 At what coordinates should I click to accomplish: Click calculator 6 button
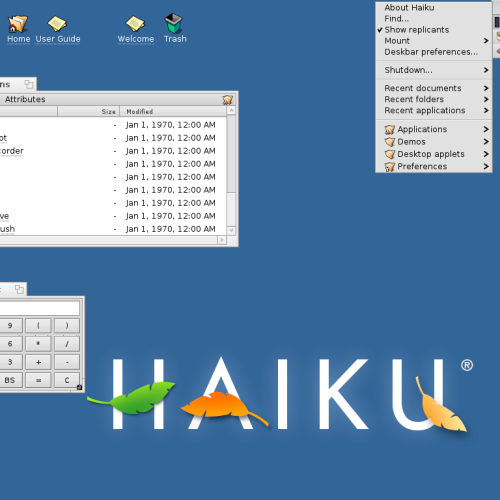coord(10,344)
